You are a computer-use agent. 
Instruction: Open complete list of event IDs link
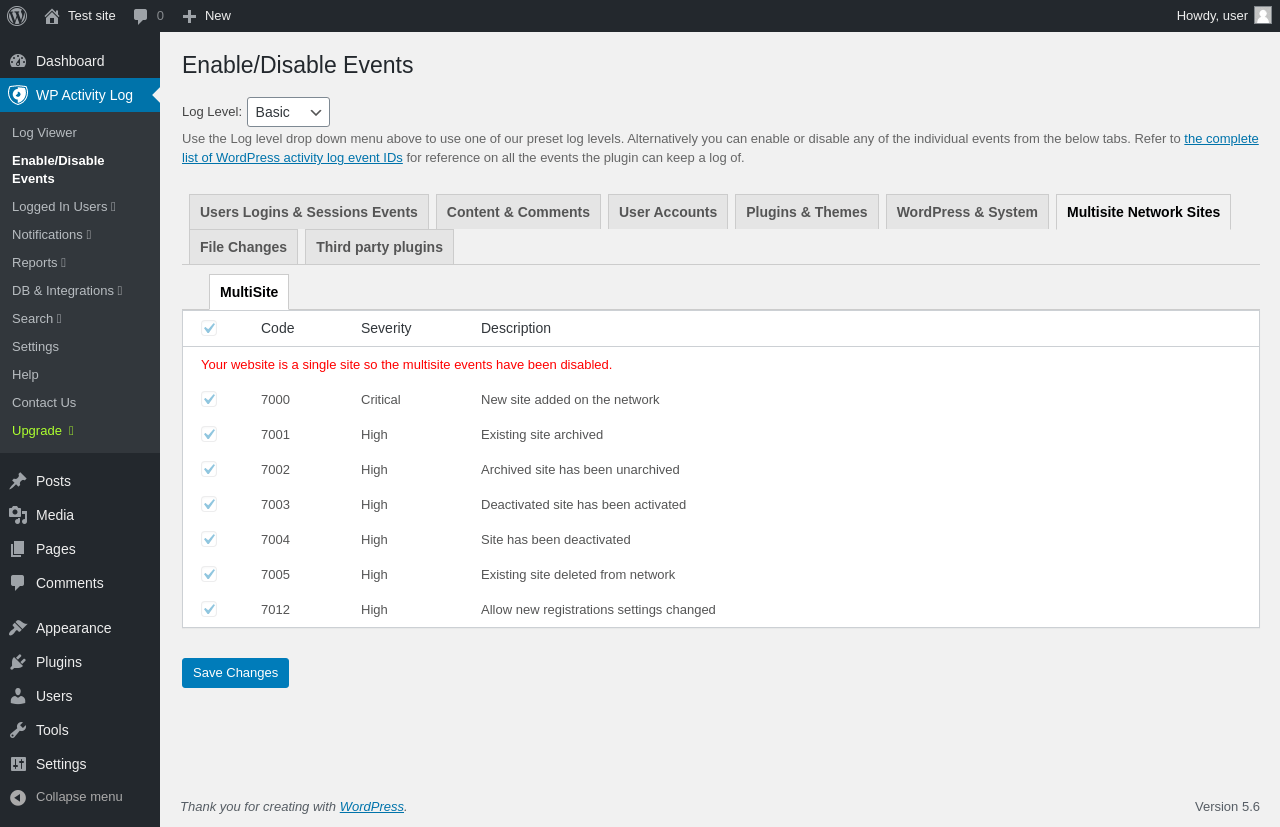pyautogui.click(x=1220, y=139)
